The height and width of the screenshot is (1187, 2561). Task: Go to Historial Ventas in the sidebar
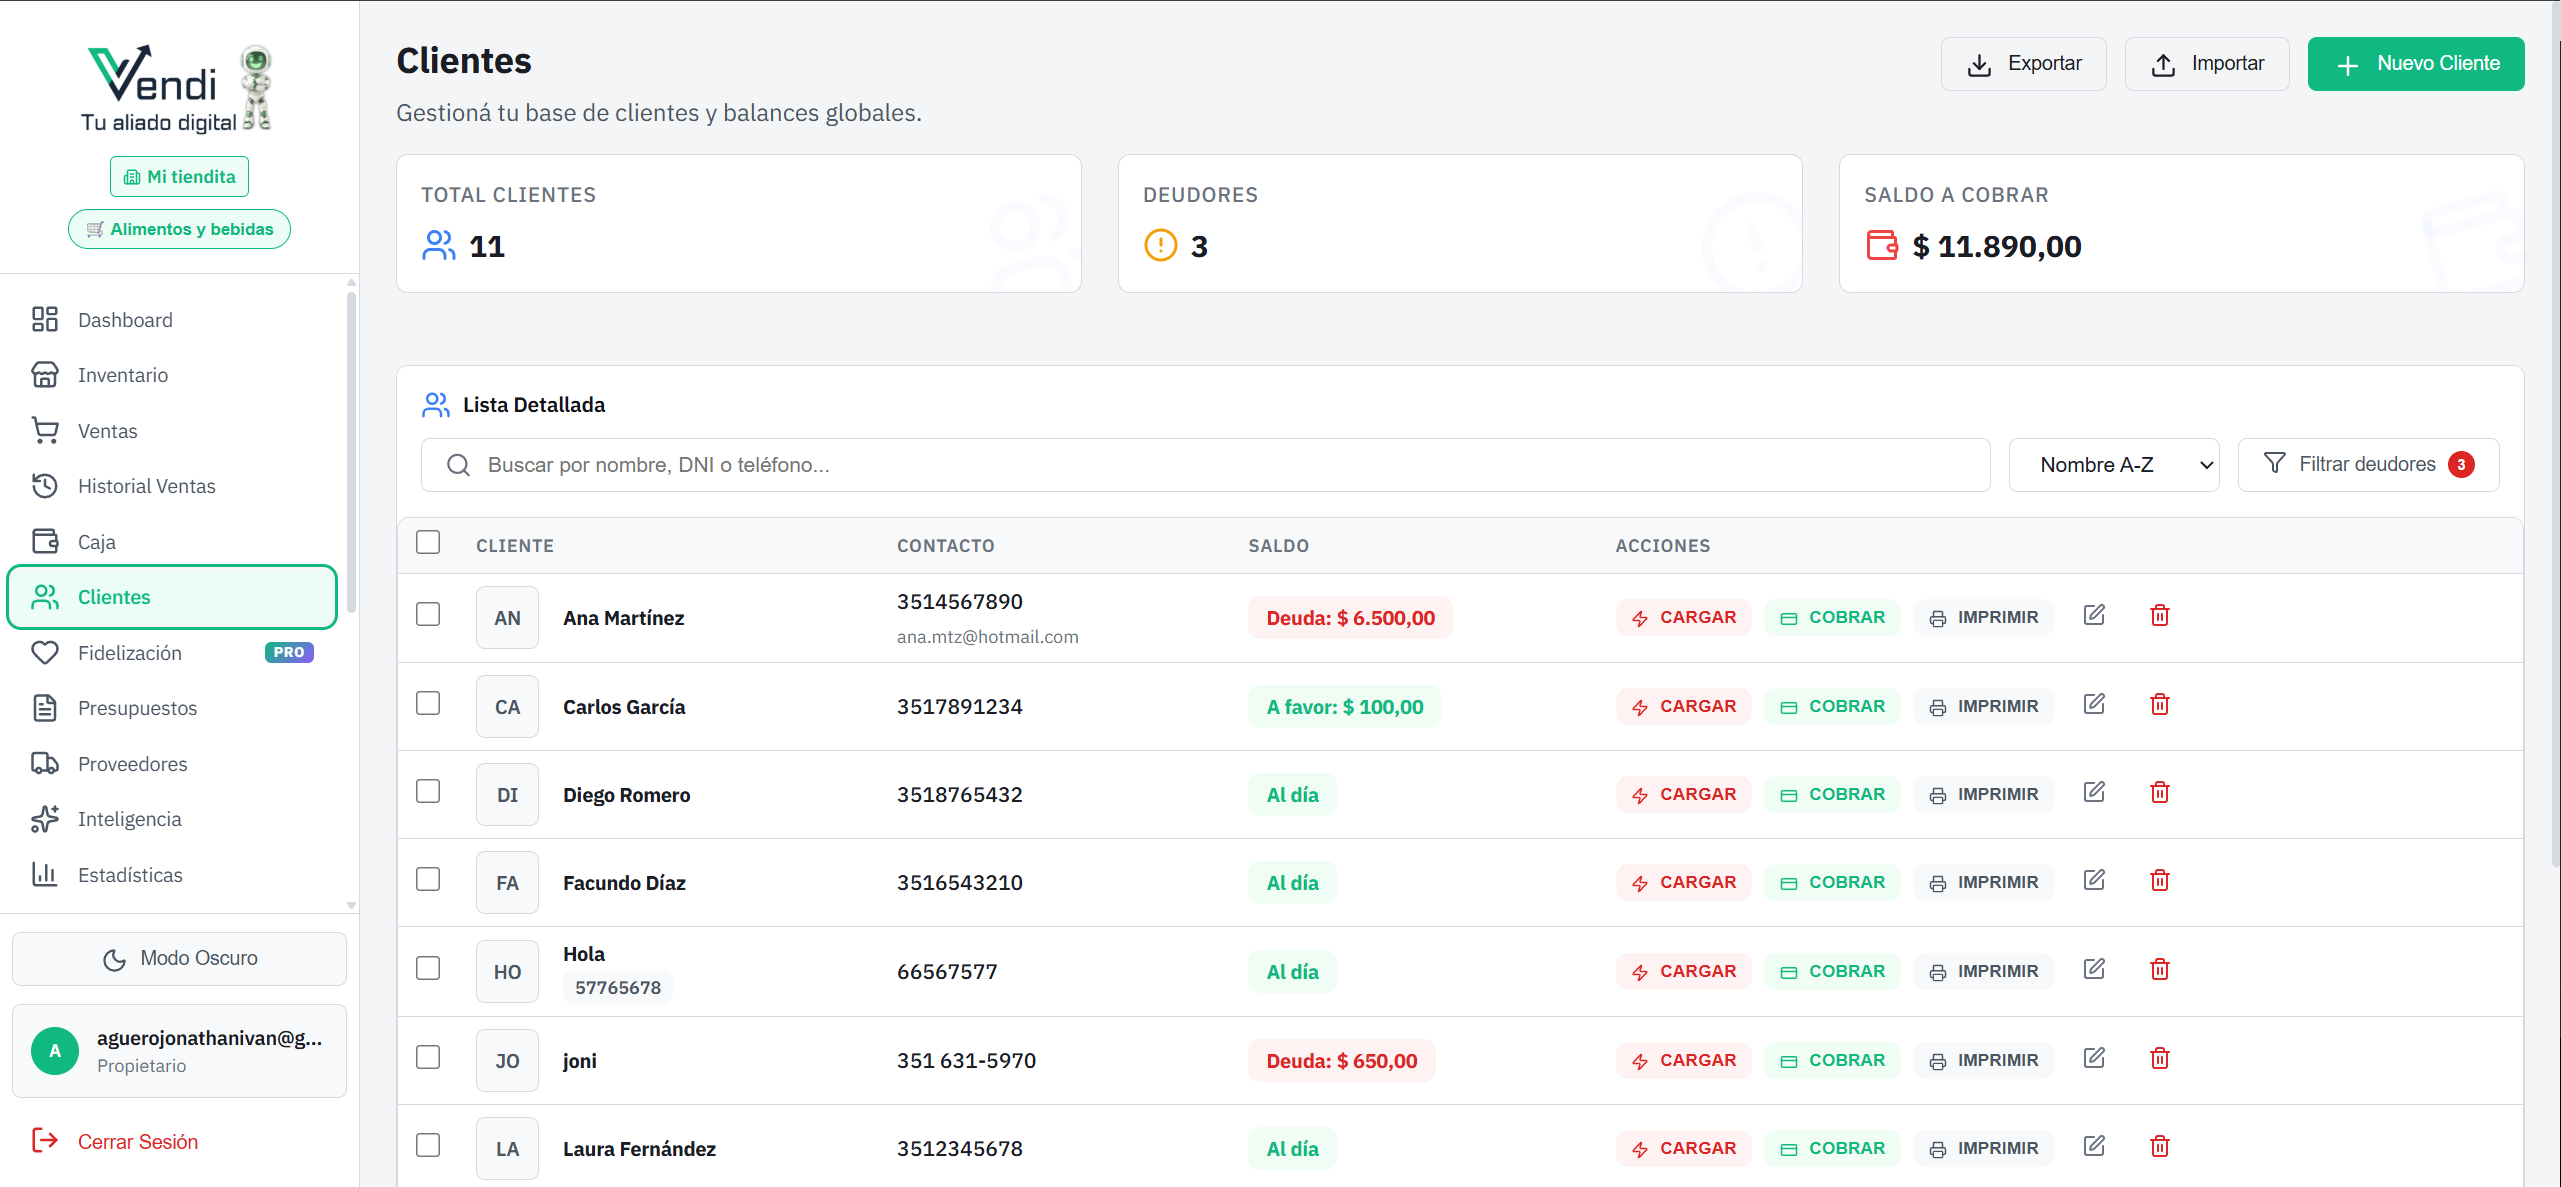point(146,486)
